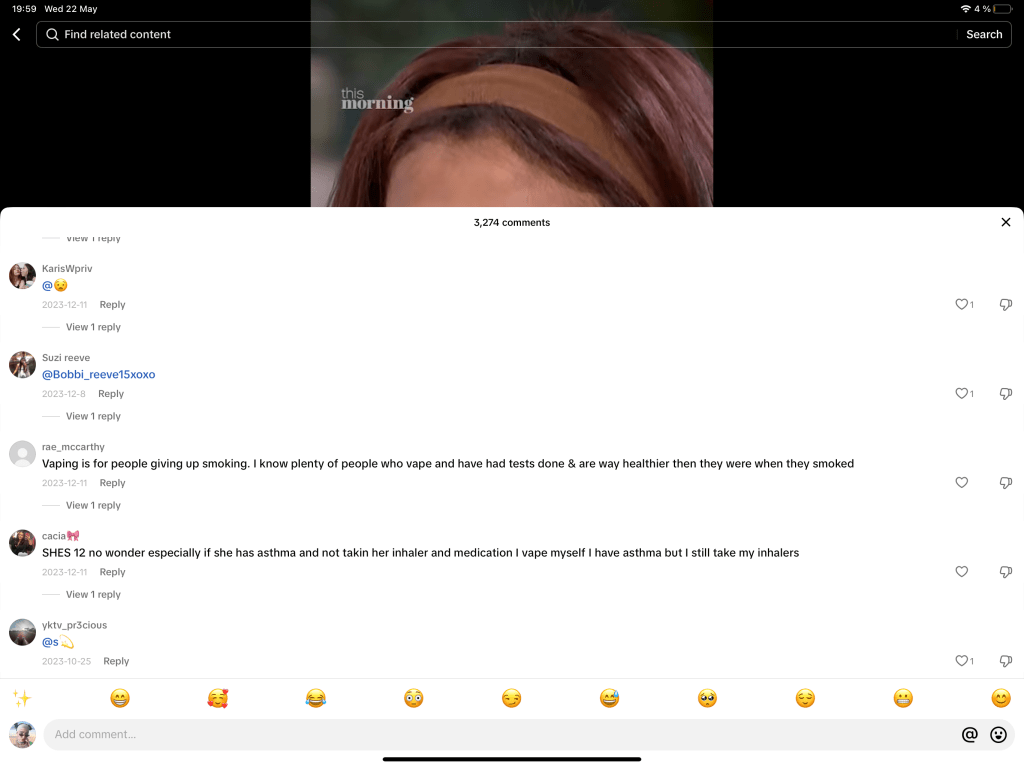
Task: Like the comment by rae_mccarthy
Action: tap(962, 483)
